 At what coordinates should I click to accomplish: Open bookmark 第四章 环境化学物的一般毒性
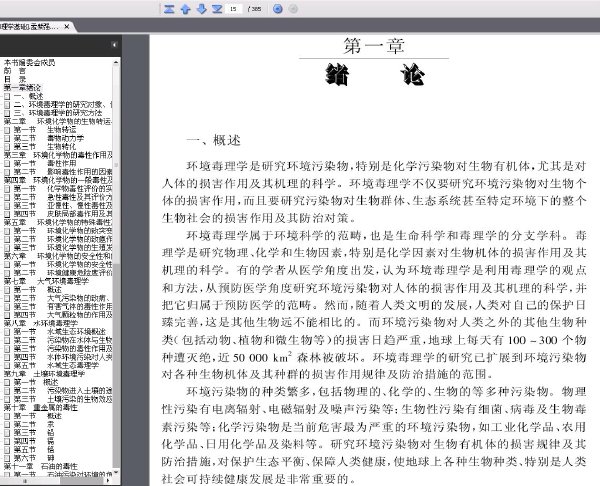[x=58, y=180]
